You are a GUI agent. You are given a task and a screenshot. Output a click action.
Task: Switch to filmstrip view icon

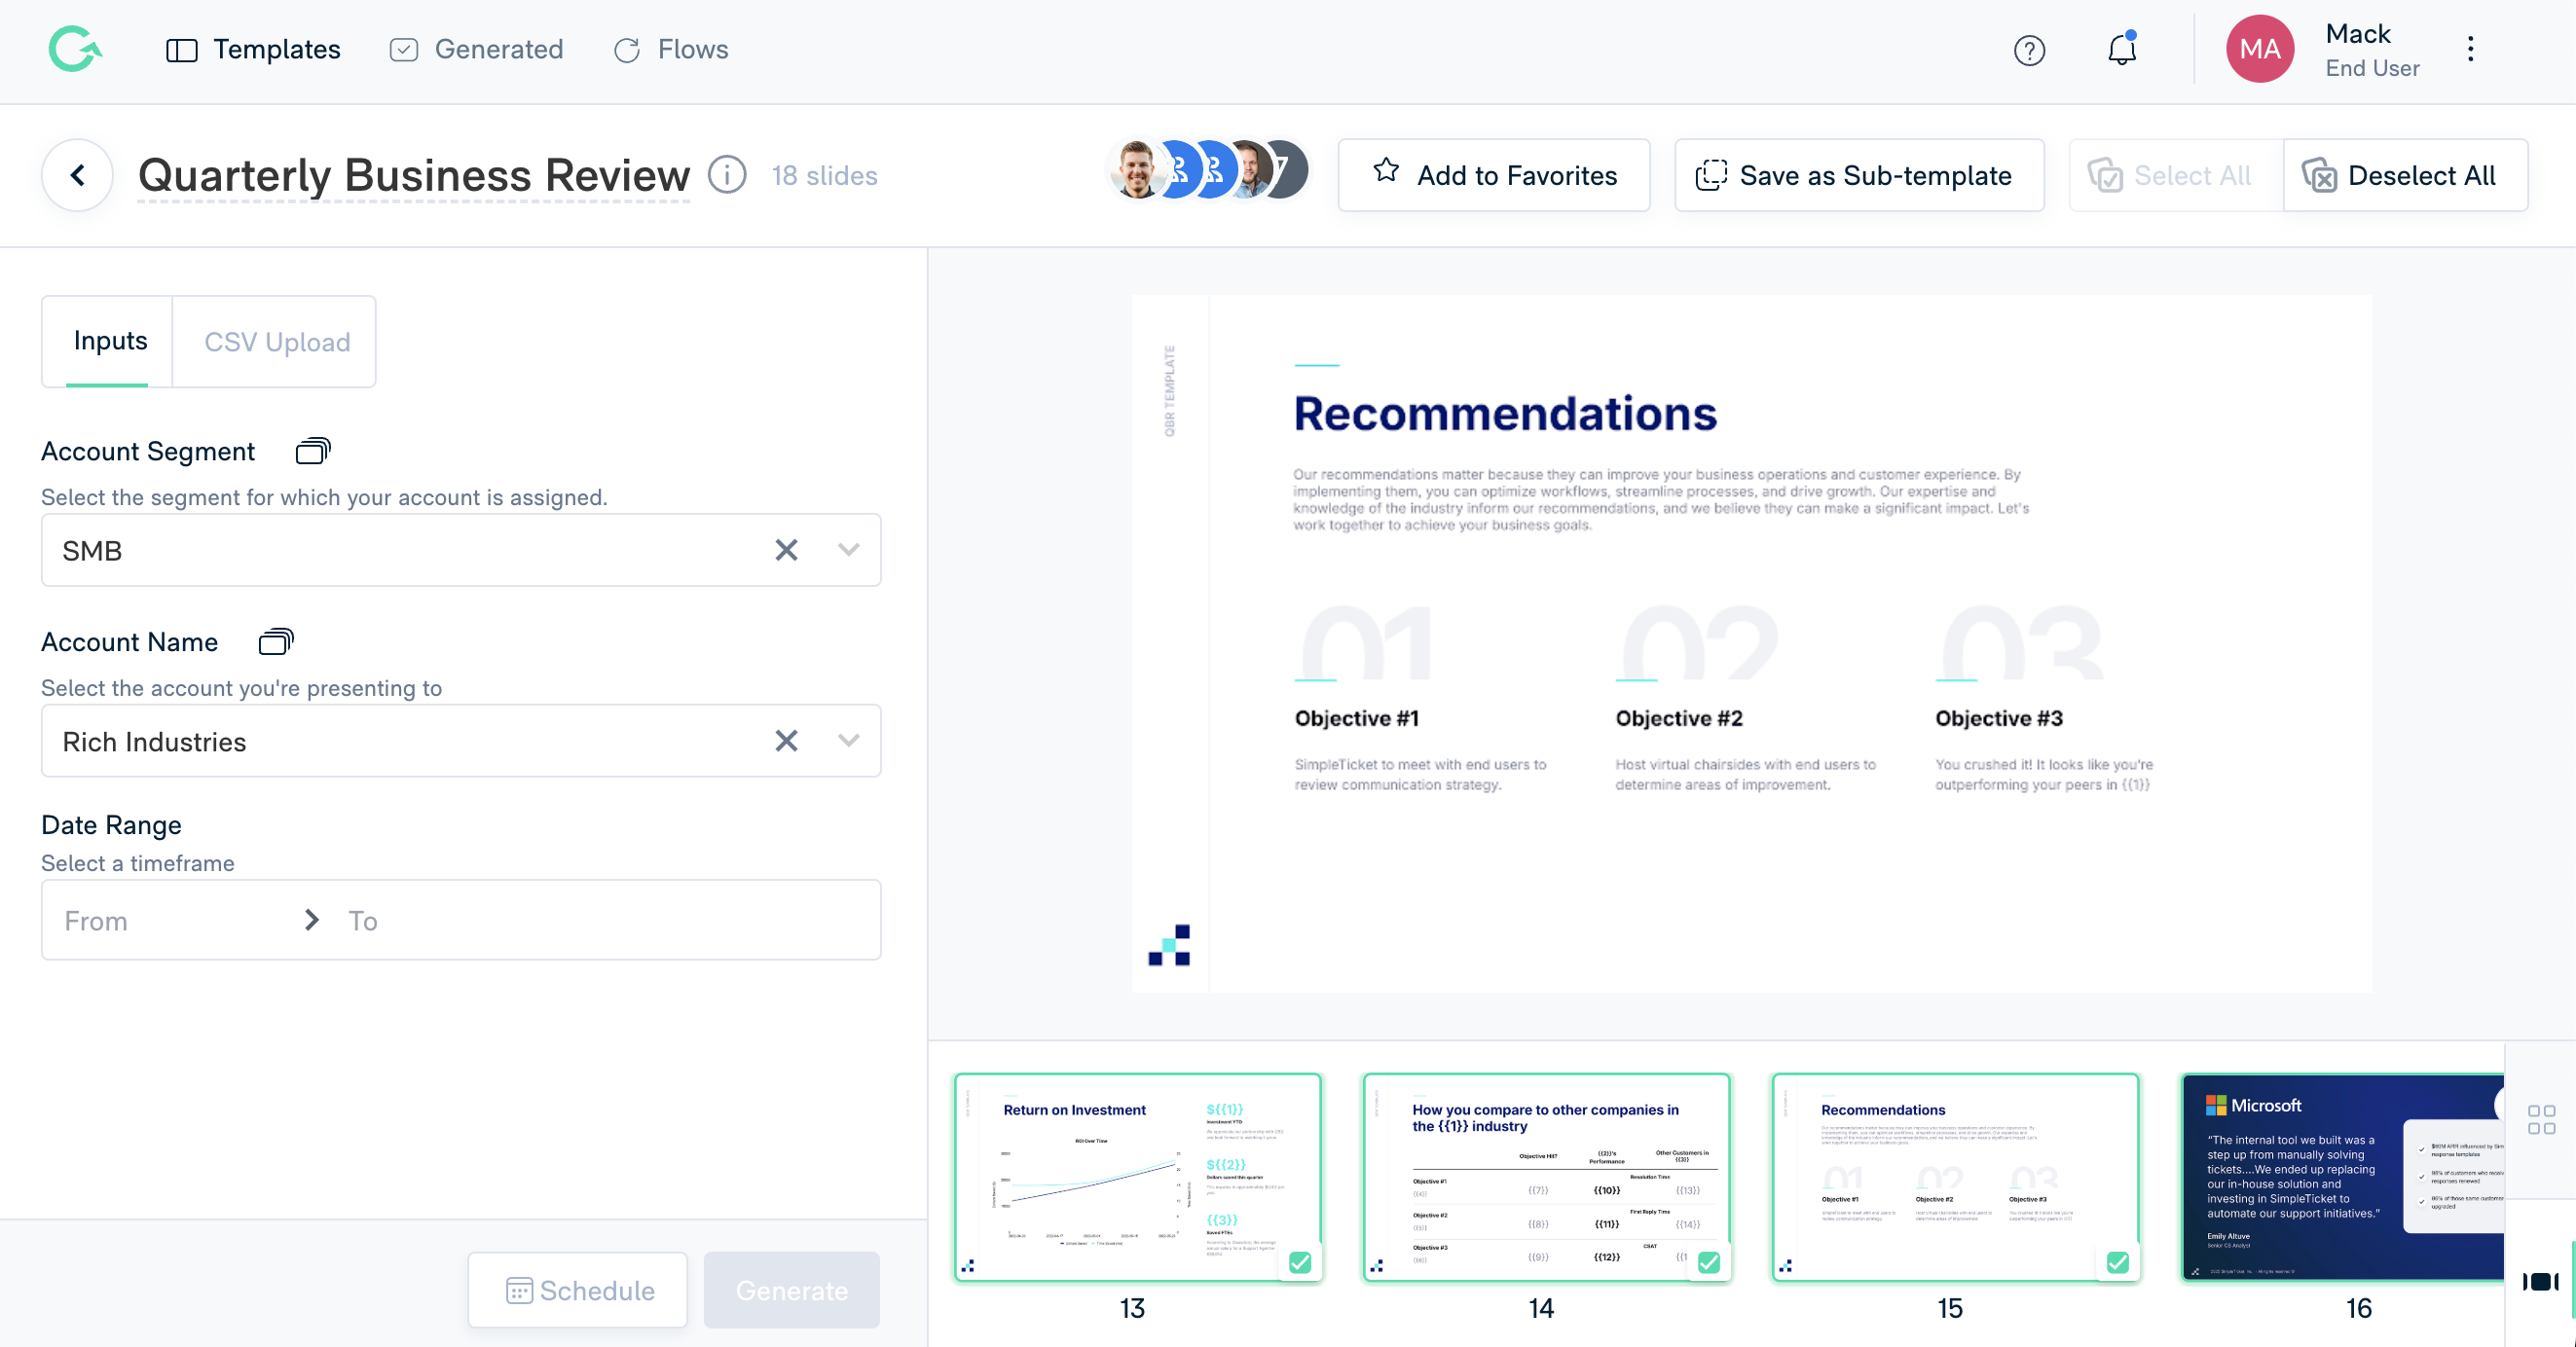tap(2540, 1281)
